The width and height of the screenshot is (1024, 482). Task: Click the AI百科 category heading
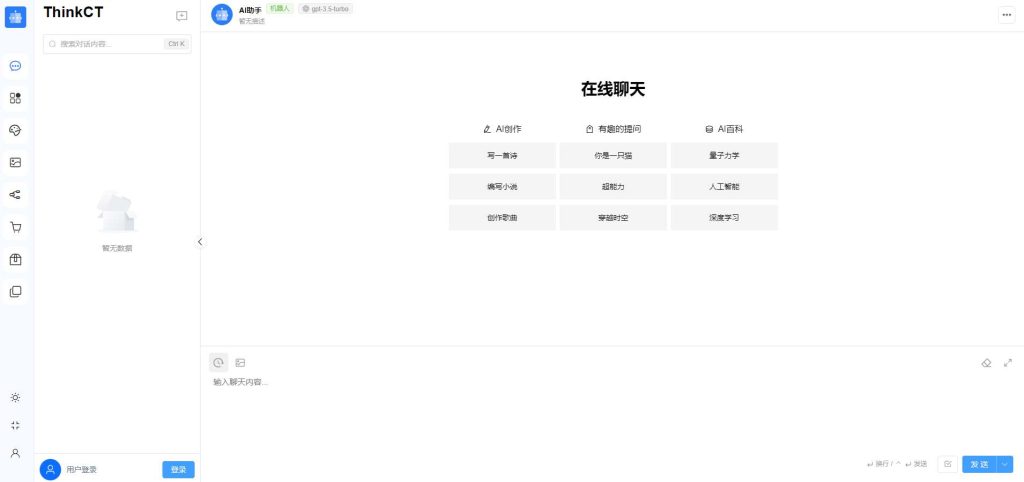(724, 129)
